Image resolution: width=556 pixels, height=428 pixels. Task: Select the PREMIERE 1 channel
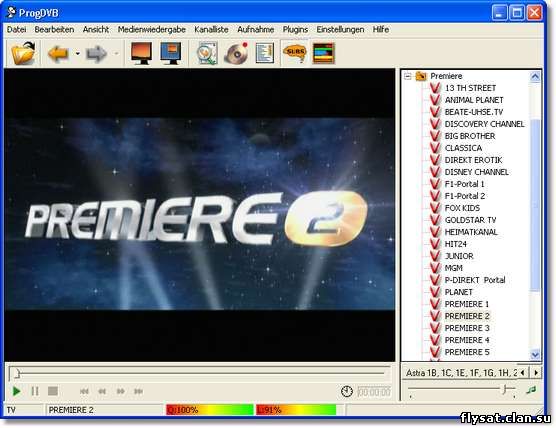(467, 304)
